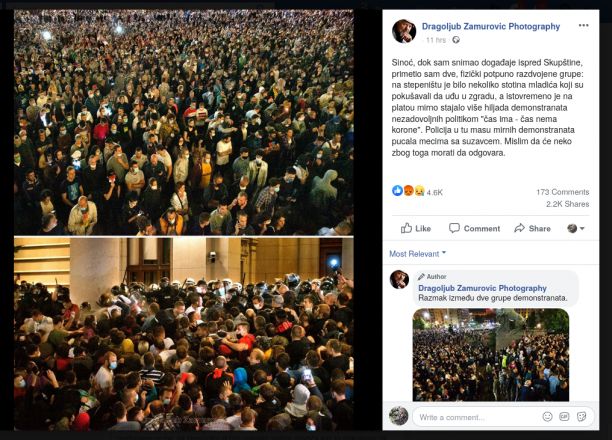Click the Write a comment input field
This screenshot has width=612, height=440.
[478, 417]
